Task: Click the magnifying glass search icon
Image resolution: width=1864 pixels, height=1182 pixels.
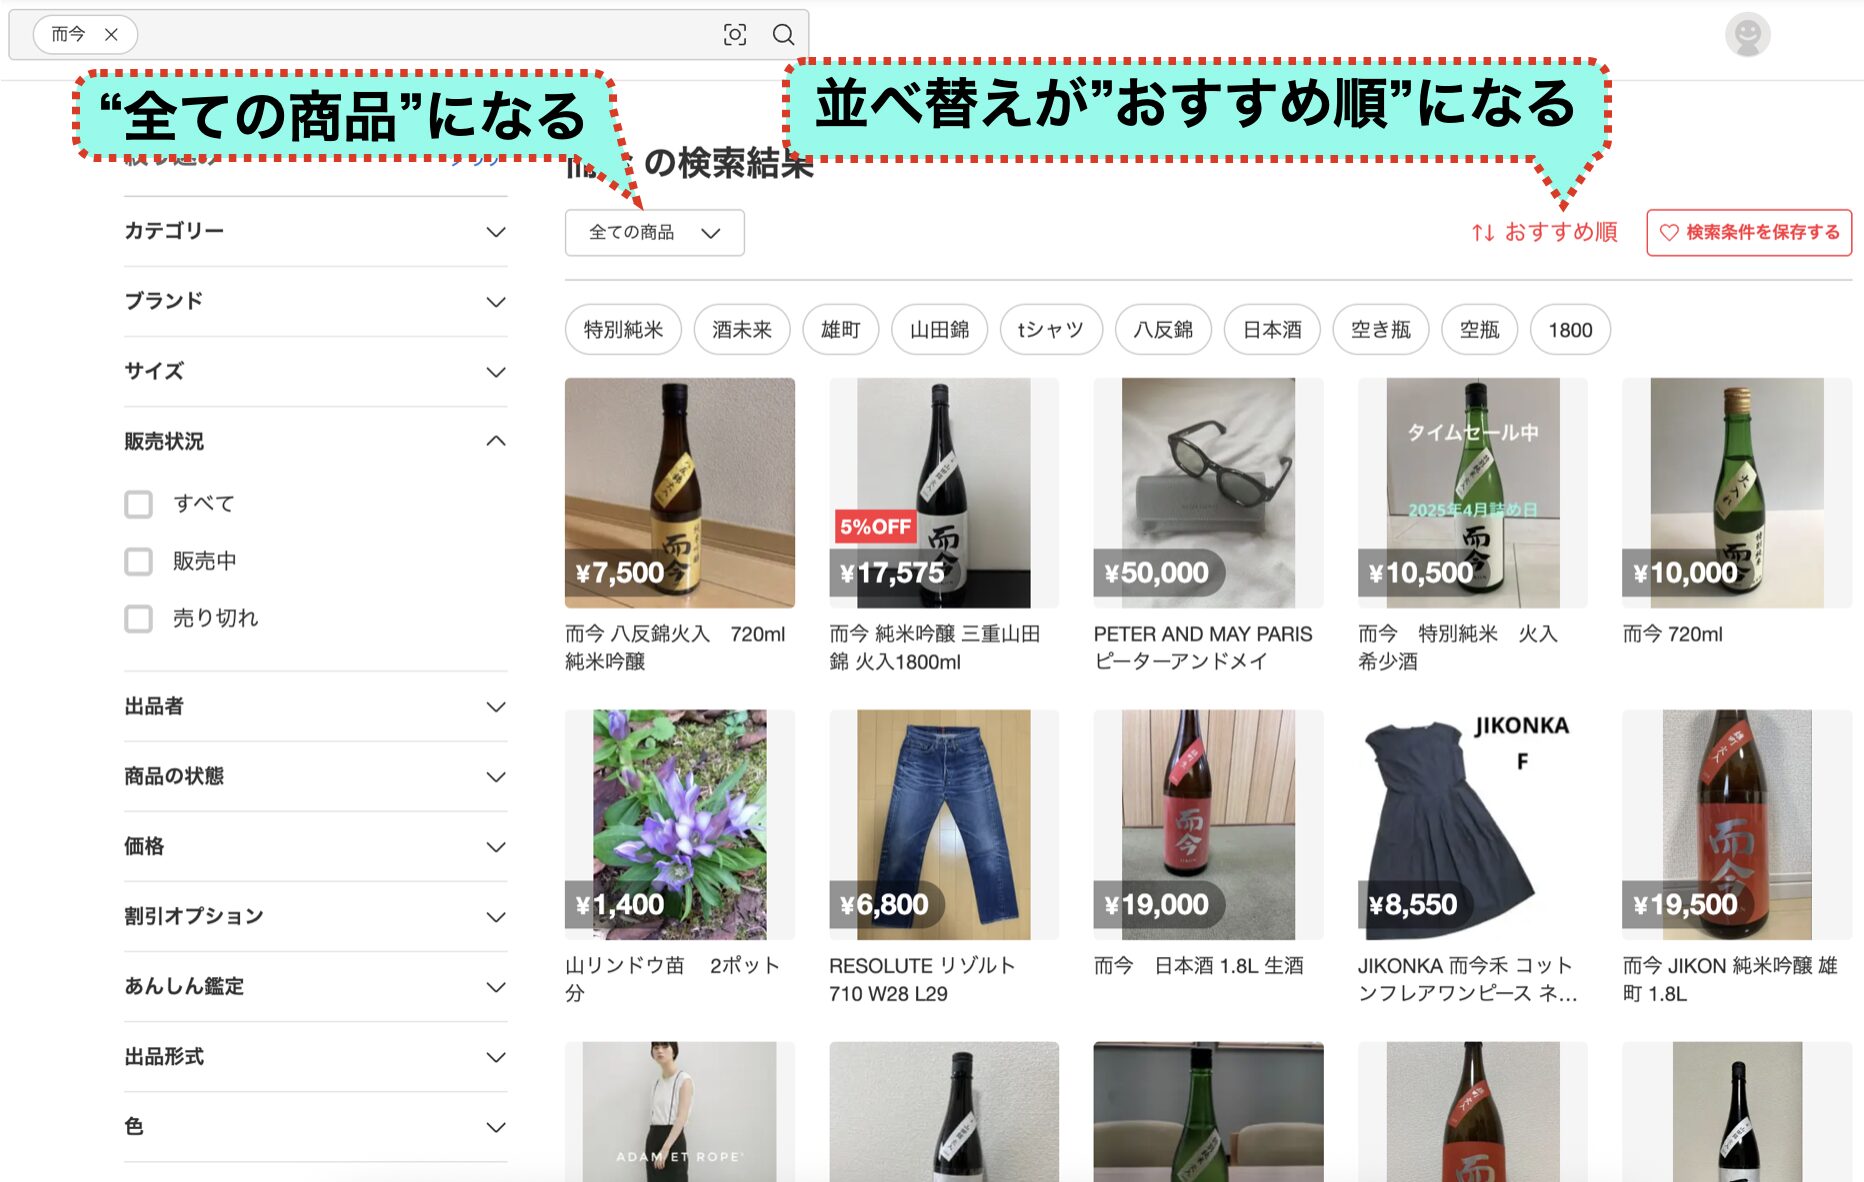Action: point(783,35)
